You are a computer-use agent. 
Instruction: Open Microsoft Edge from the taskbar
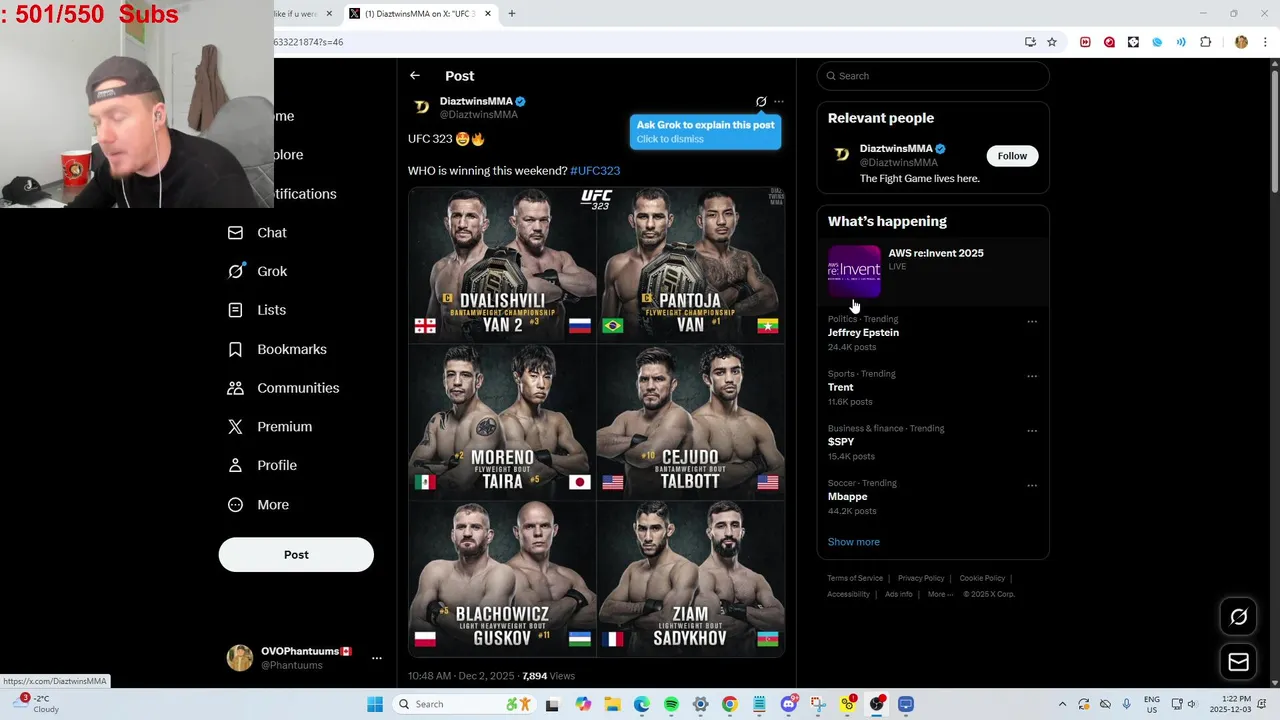click(x=641, y=705)
